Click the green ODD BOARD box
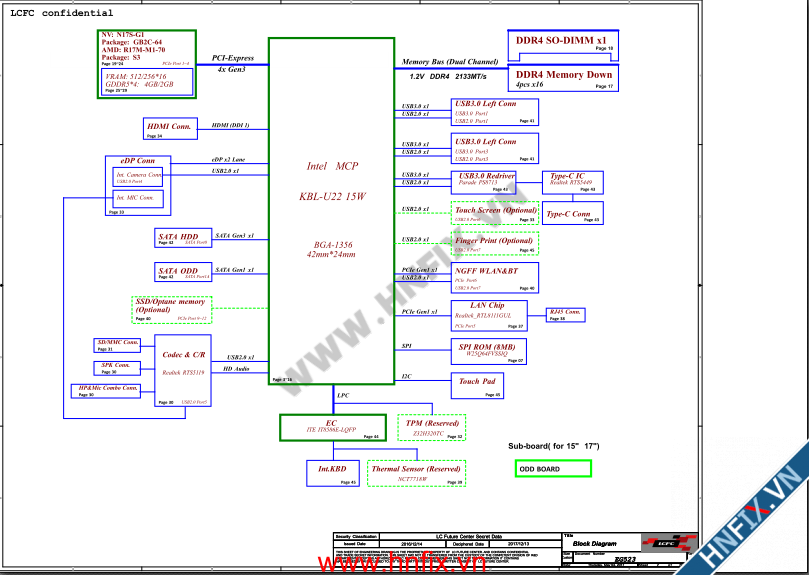The height and width of the screenshot is (575, 809). (x=554, y=468)
